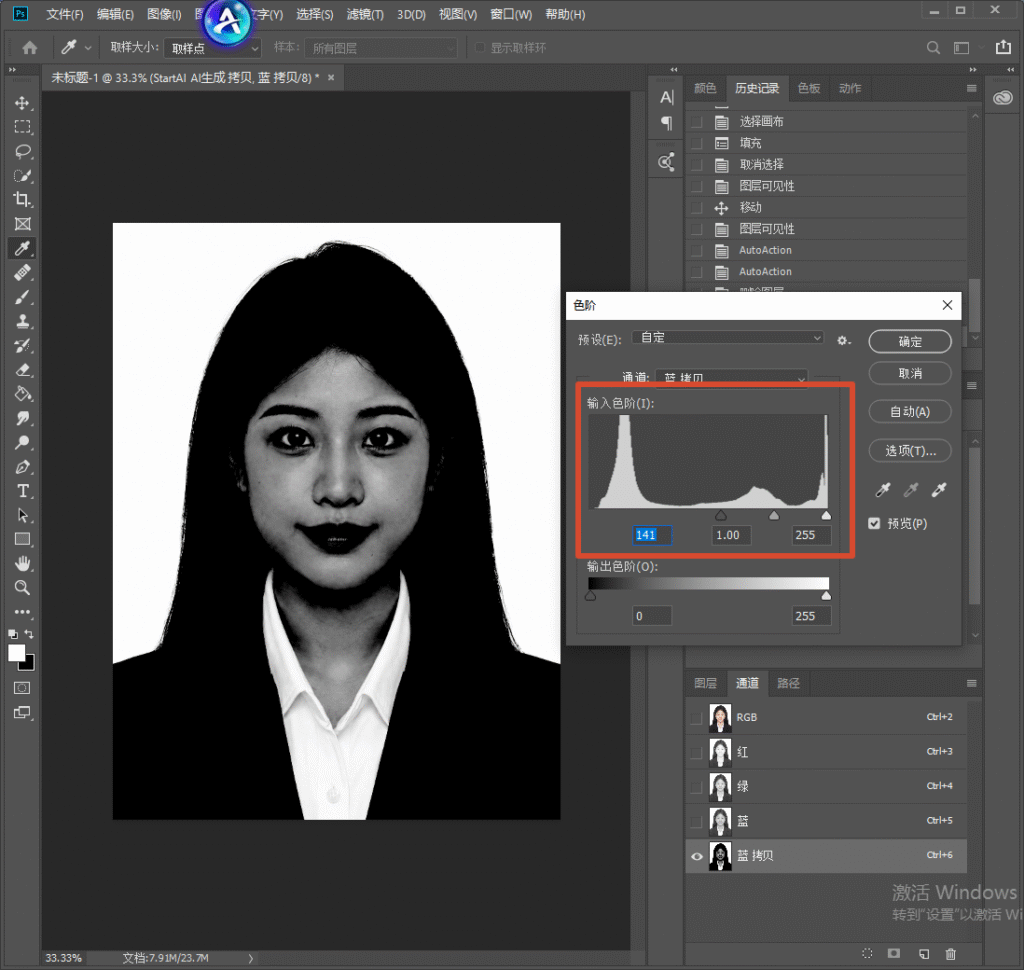Select the Rectangular Marquee tool
This screenshot has width=1024, height=970.
22,127
